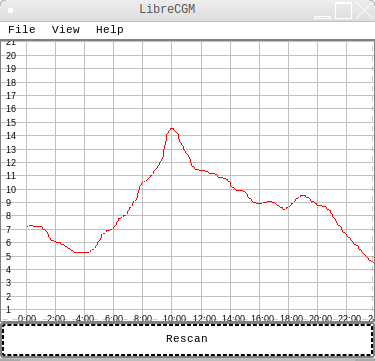Click the 1 value on the glucose axis
Image resolution: width=375 pixels, height=361 pixels.
8,310
